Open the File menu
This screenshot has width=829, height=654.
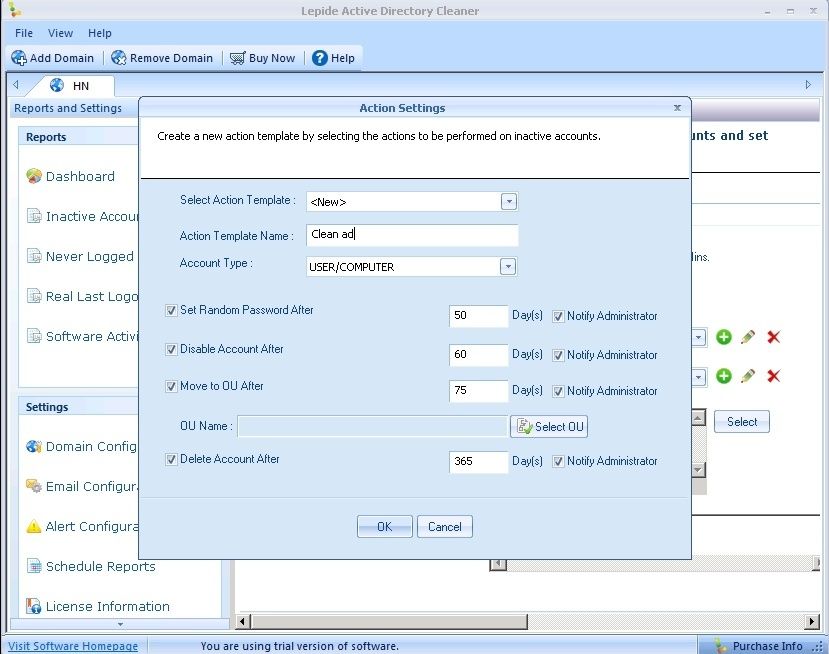(24, 33)
